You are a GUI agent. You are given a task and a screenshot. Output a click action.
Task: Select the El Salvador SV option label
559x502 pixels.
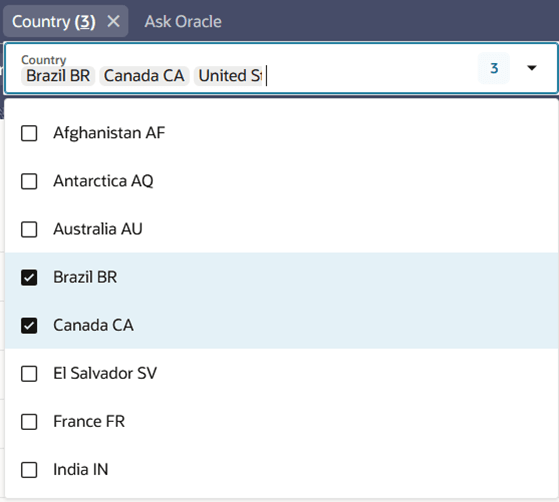[105, 374]
